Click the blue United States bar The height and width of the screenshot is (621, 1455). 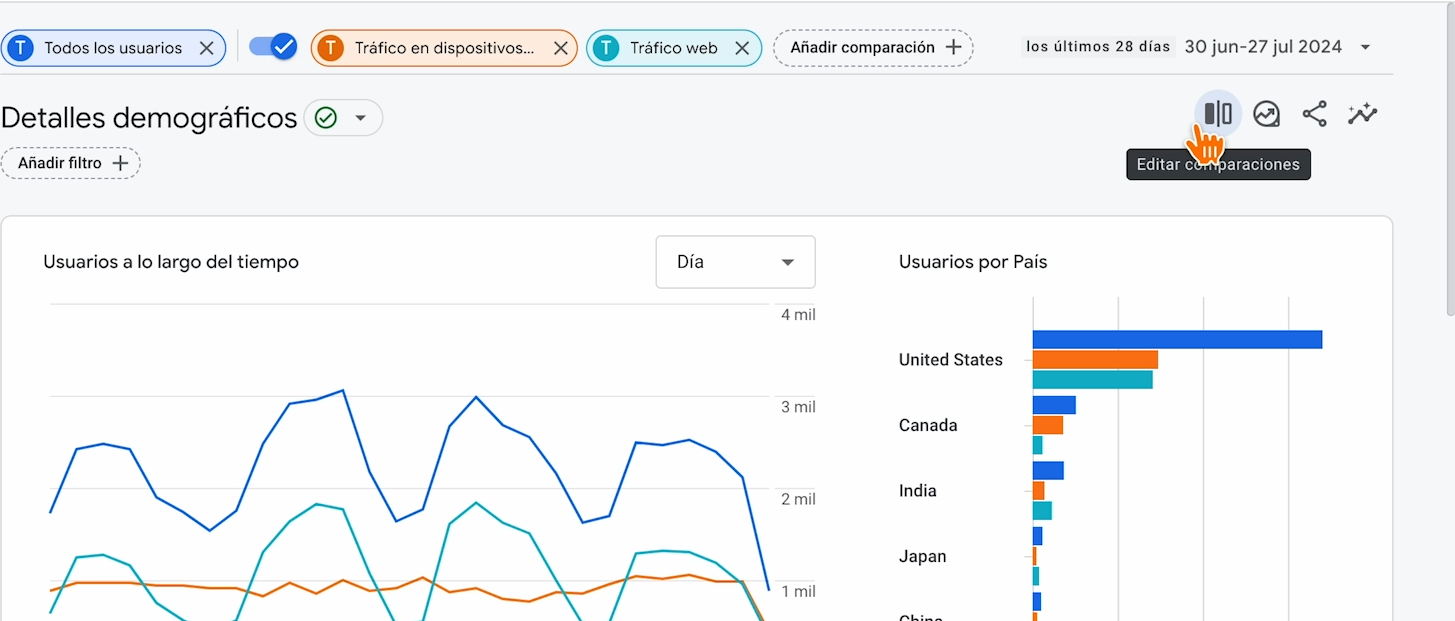[x=1177, y=340]
